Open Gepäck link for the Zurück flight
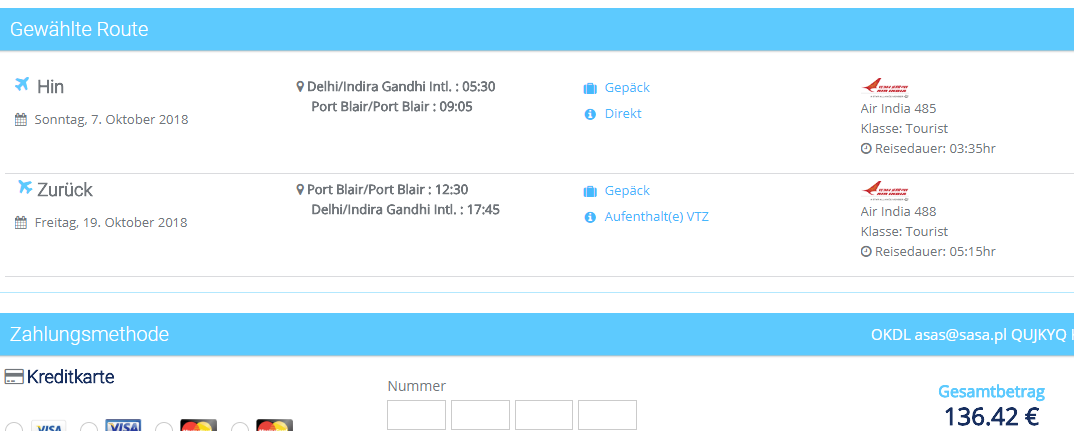 point(627,190)
